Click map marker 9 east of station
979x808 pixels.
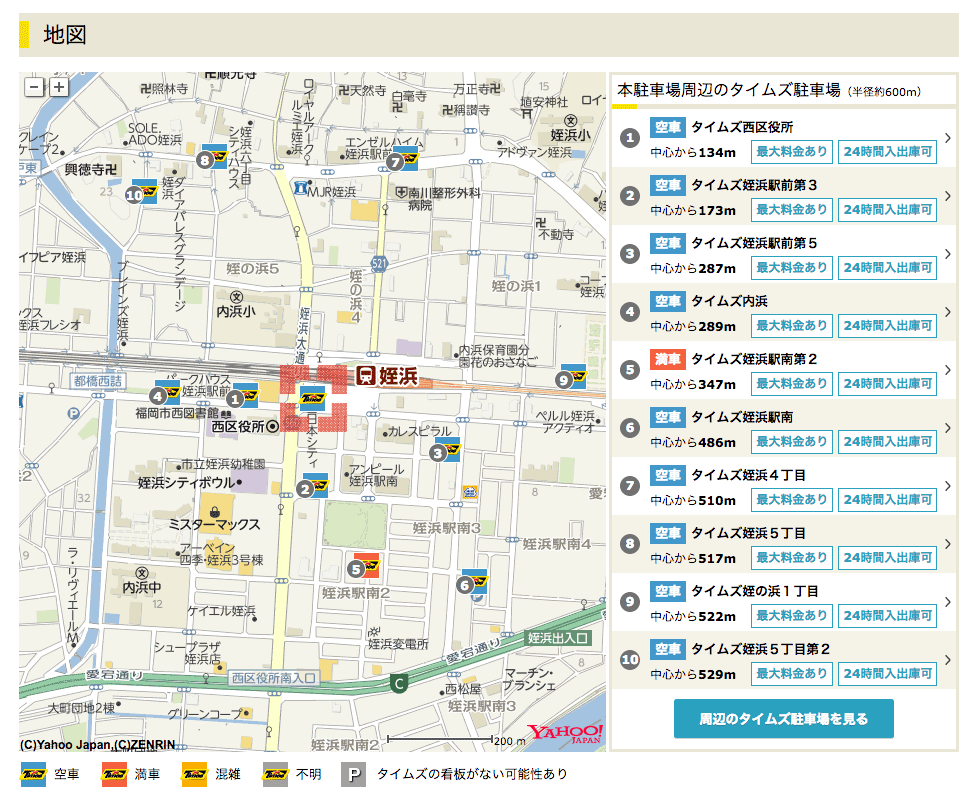point(571,377)
